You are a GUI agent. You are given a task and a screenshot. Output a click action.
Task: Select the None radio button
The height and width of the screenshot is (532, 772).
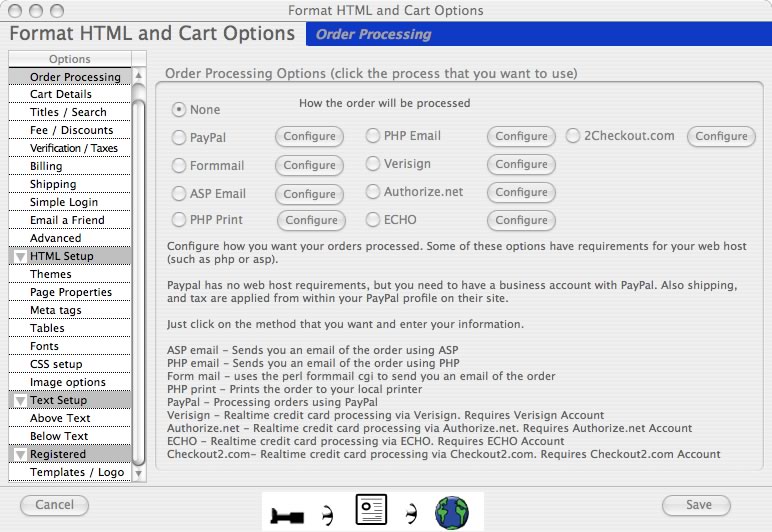[x=179, y=109]
